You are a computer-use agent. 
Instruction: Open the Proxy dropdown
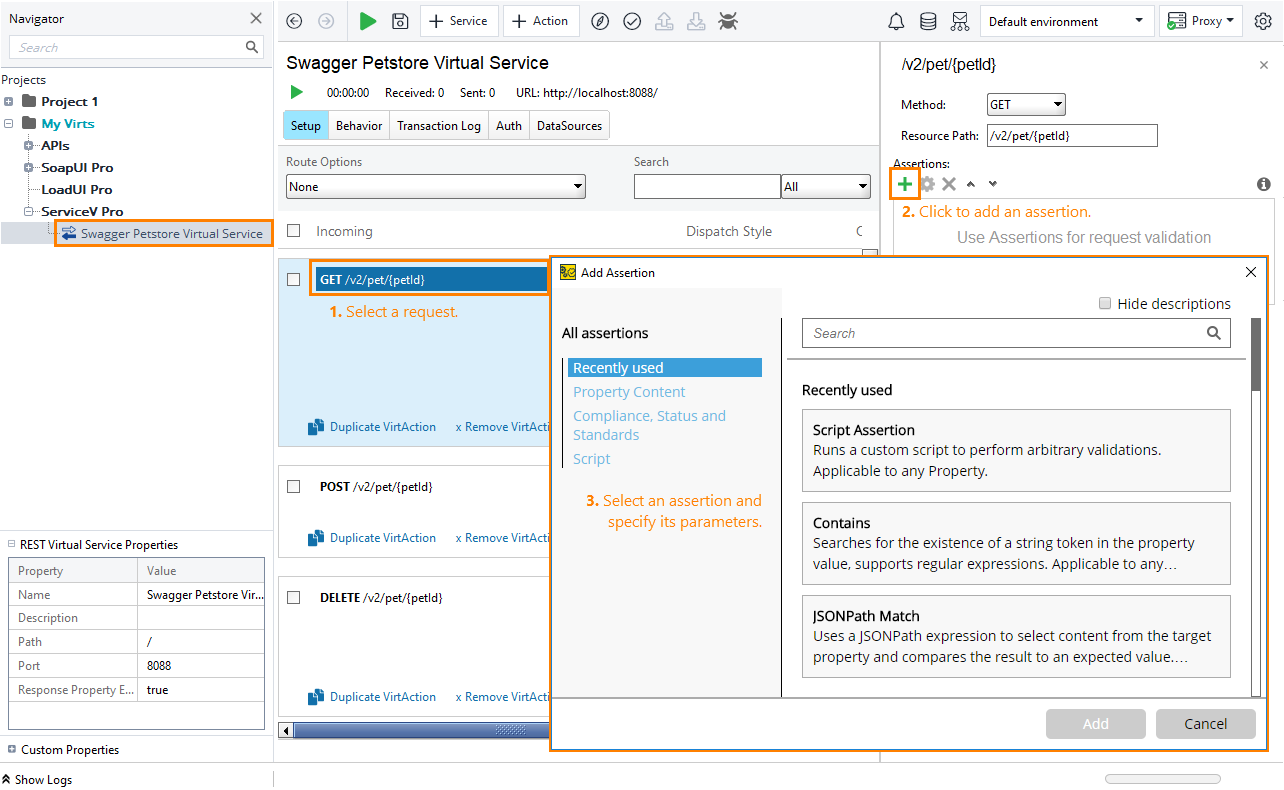click(x=1200, y=21)
